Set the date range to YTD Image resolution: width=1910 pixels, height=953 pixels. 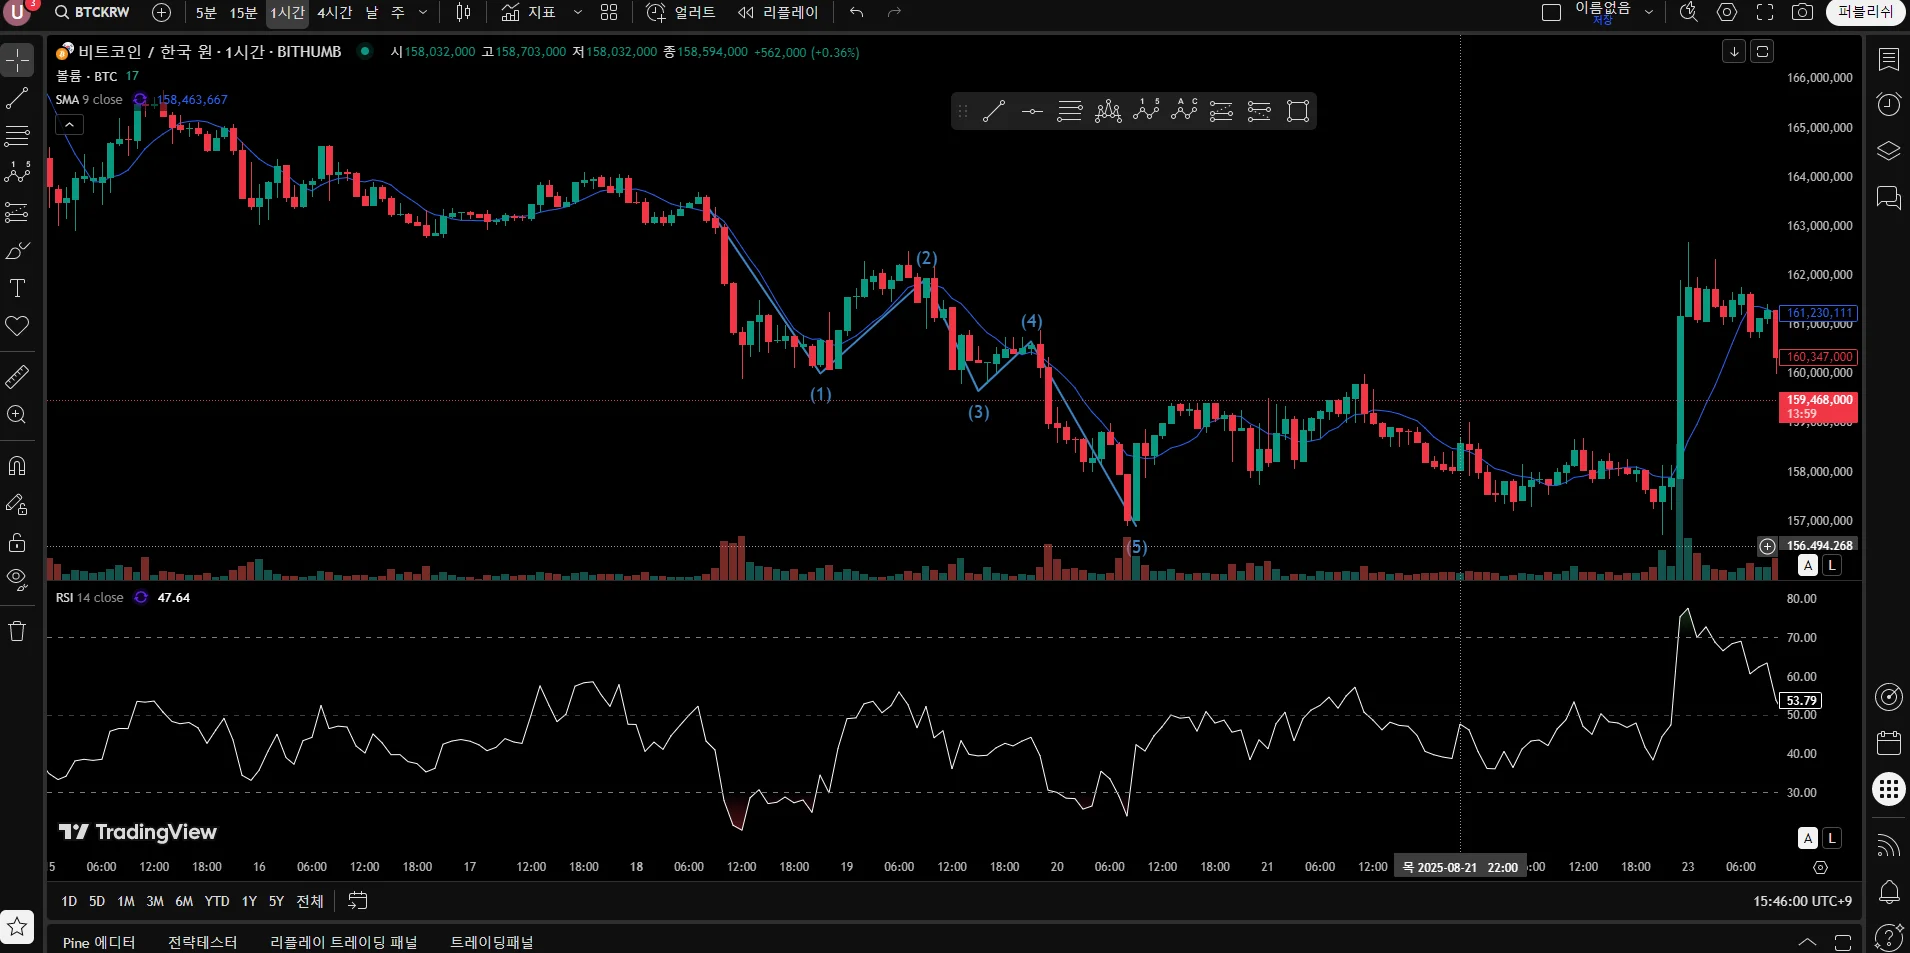click(x=217, y=901)
